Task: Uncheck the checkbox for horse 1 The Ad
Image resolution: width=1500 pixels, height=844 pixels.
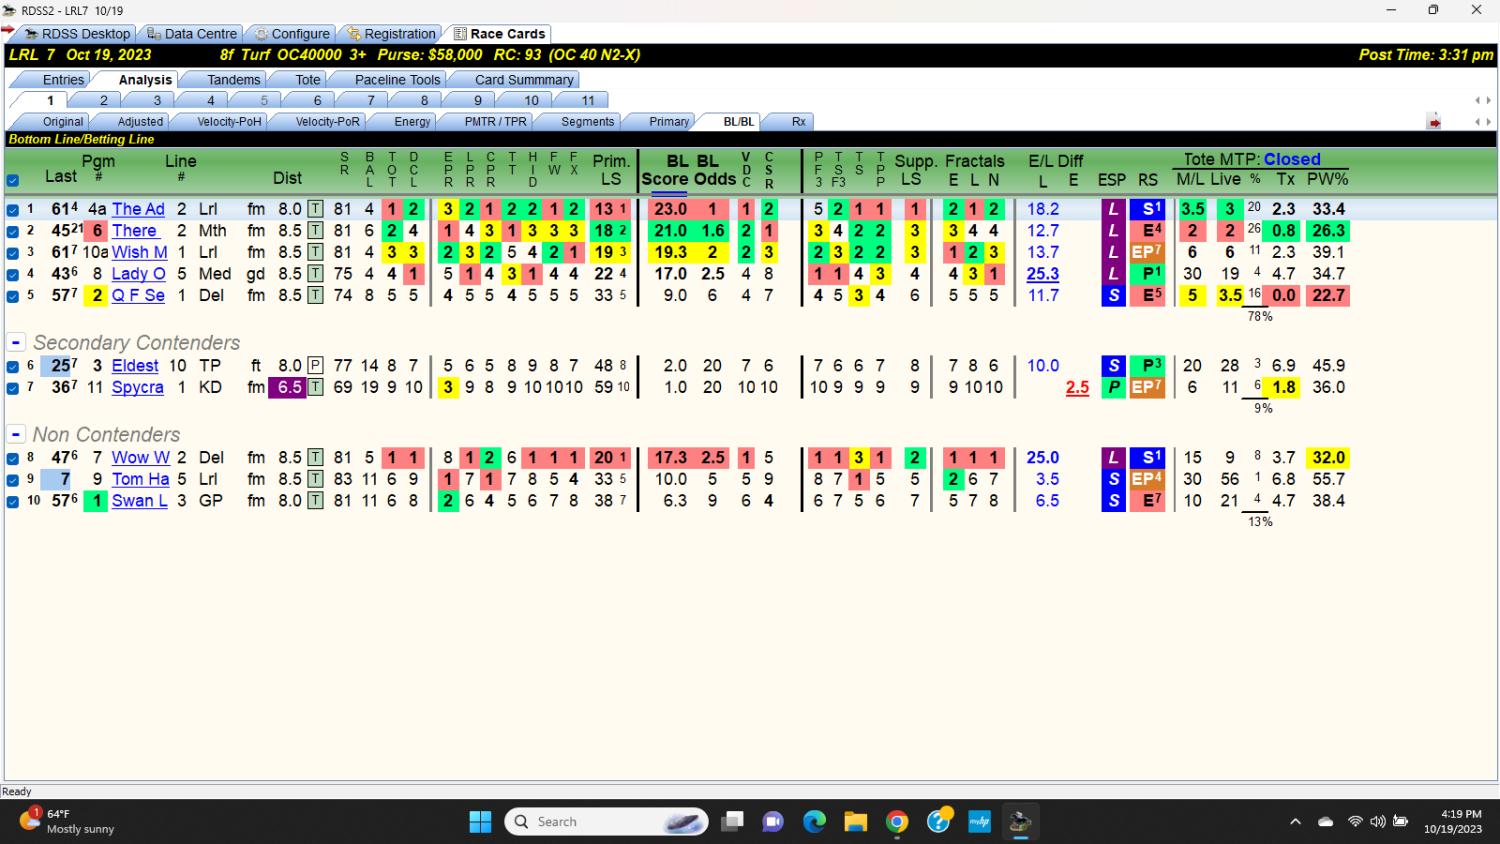Action: coord(13,210)
